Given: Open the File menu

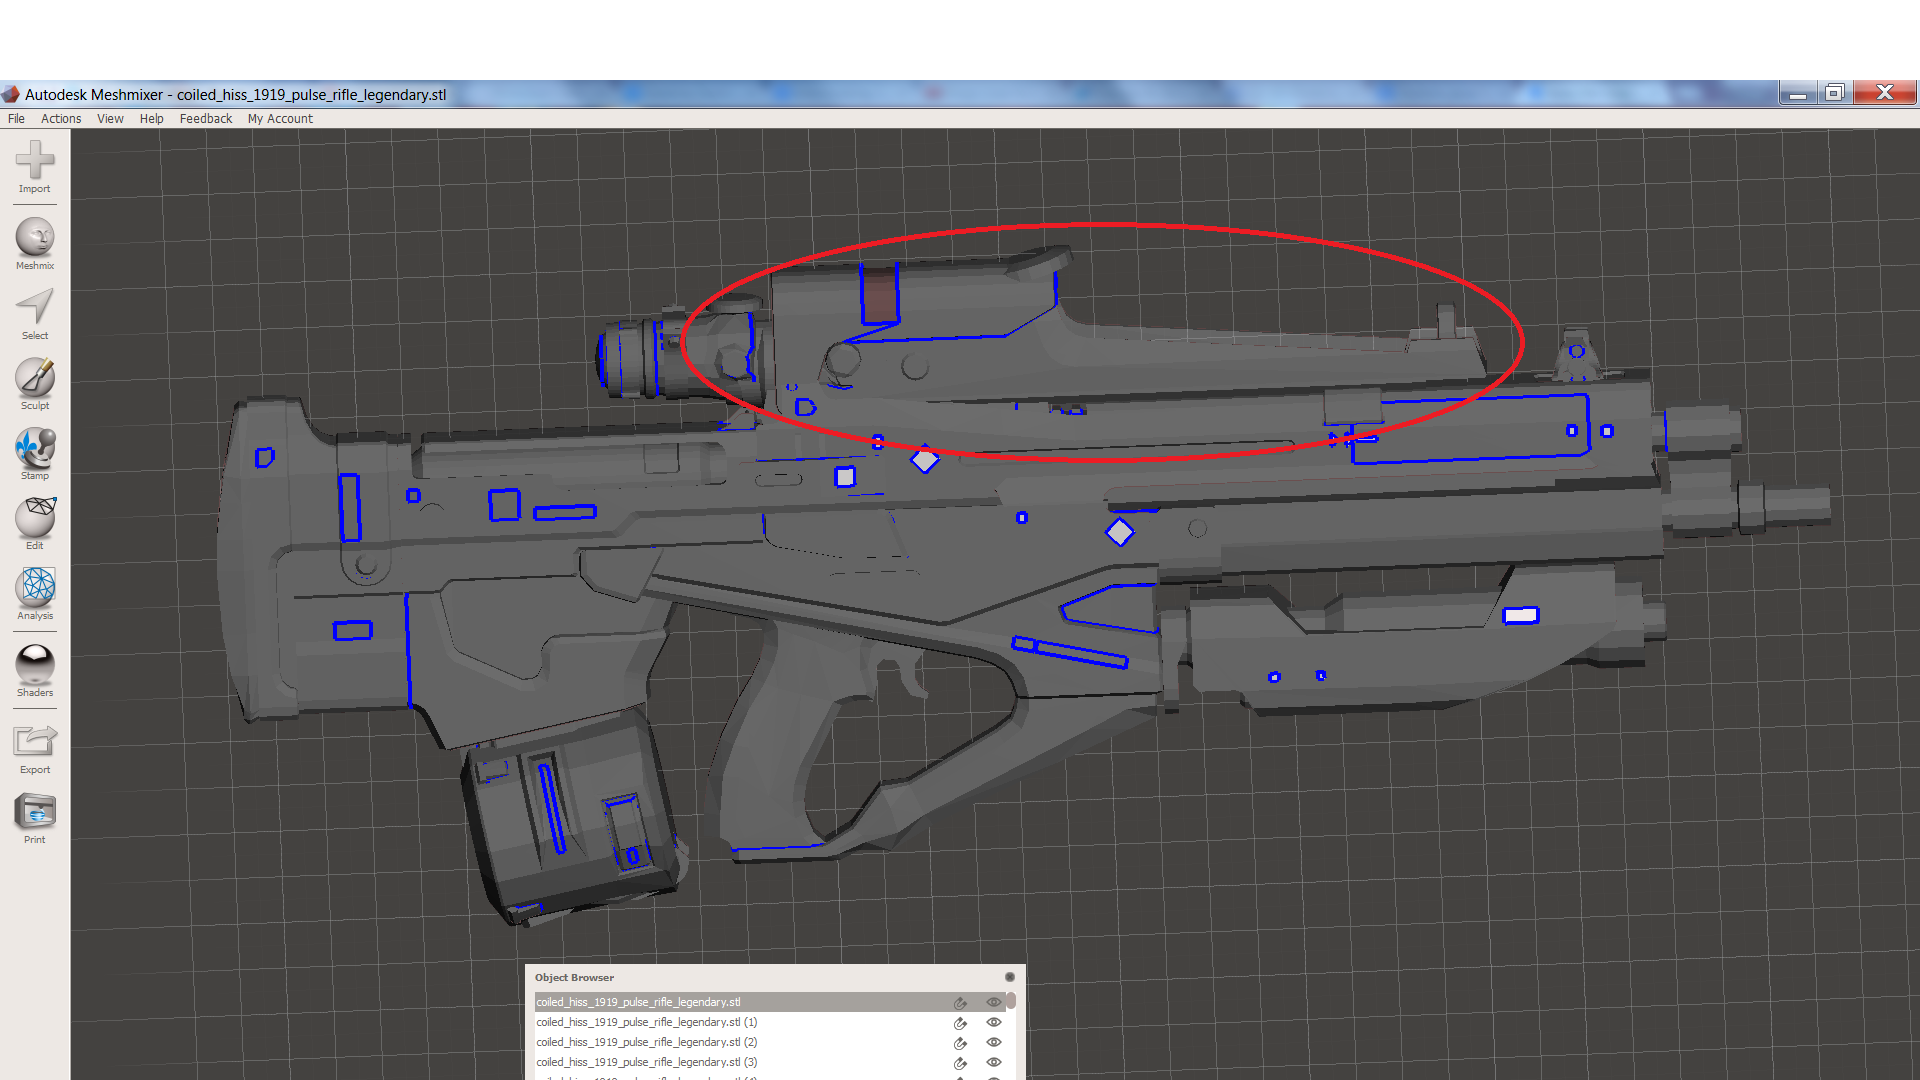Looking at the screenshot, I should tap(16, 118).
